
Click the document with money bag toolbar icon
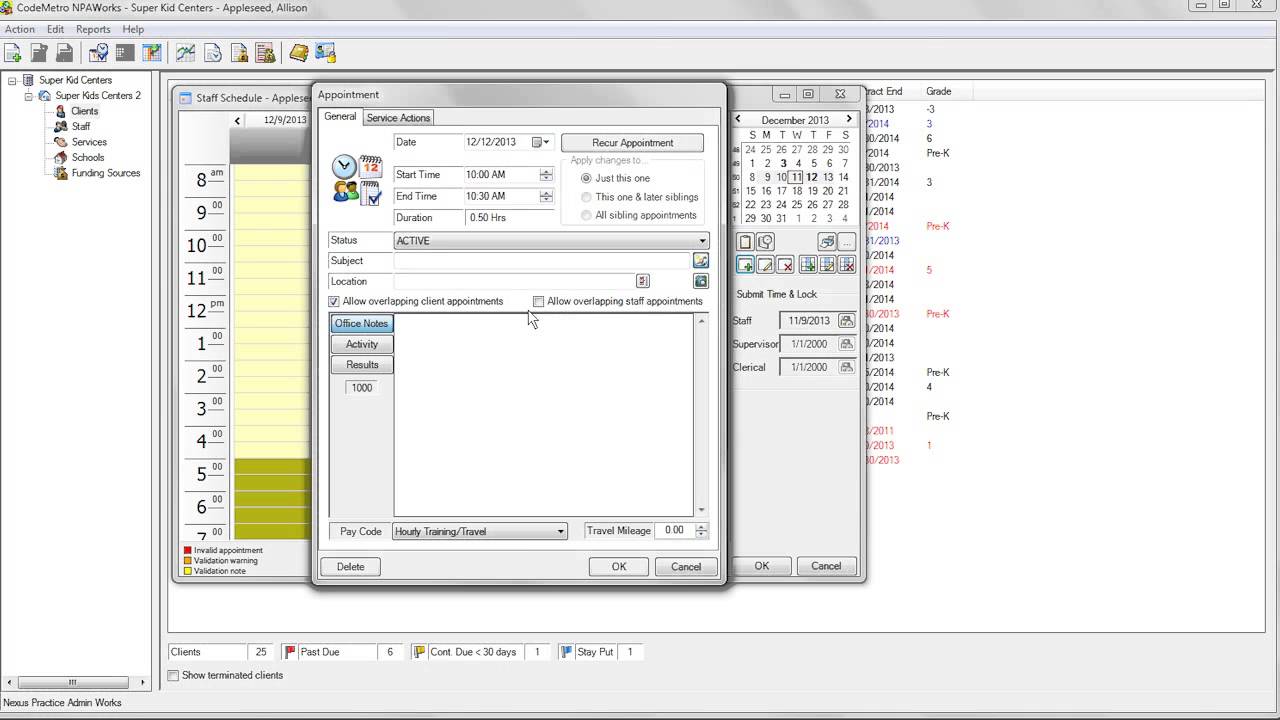click(x=239, y=53)
